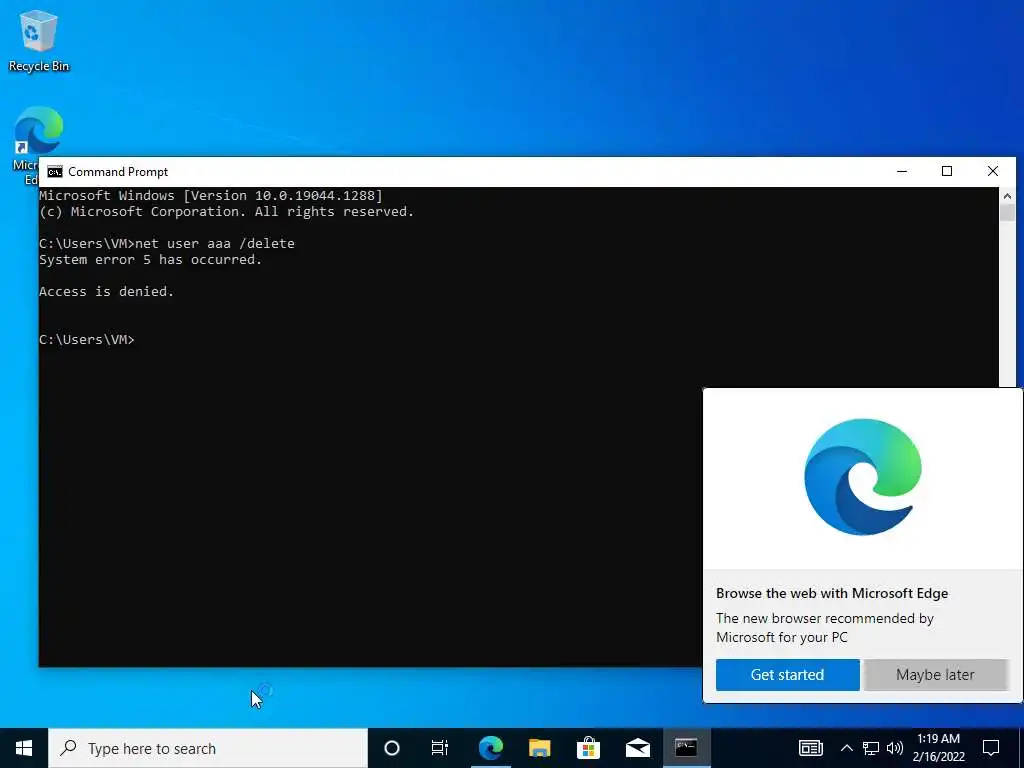
Task: Open File Explorer from the taskbar
Action: (x=539, y=748)
